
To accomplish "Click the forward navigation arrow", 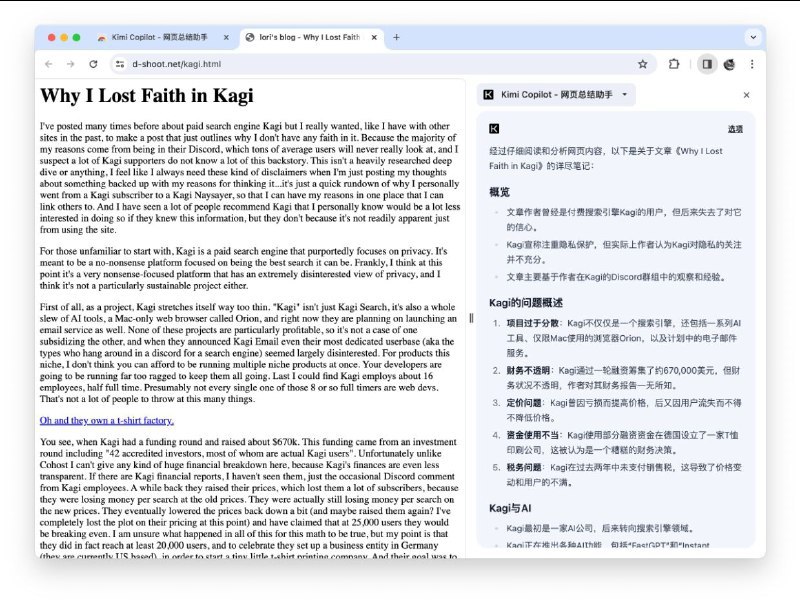I will [x=72, y=63].
